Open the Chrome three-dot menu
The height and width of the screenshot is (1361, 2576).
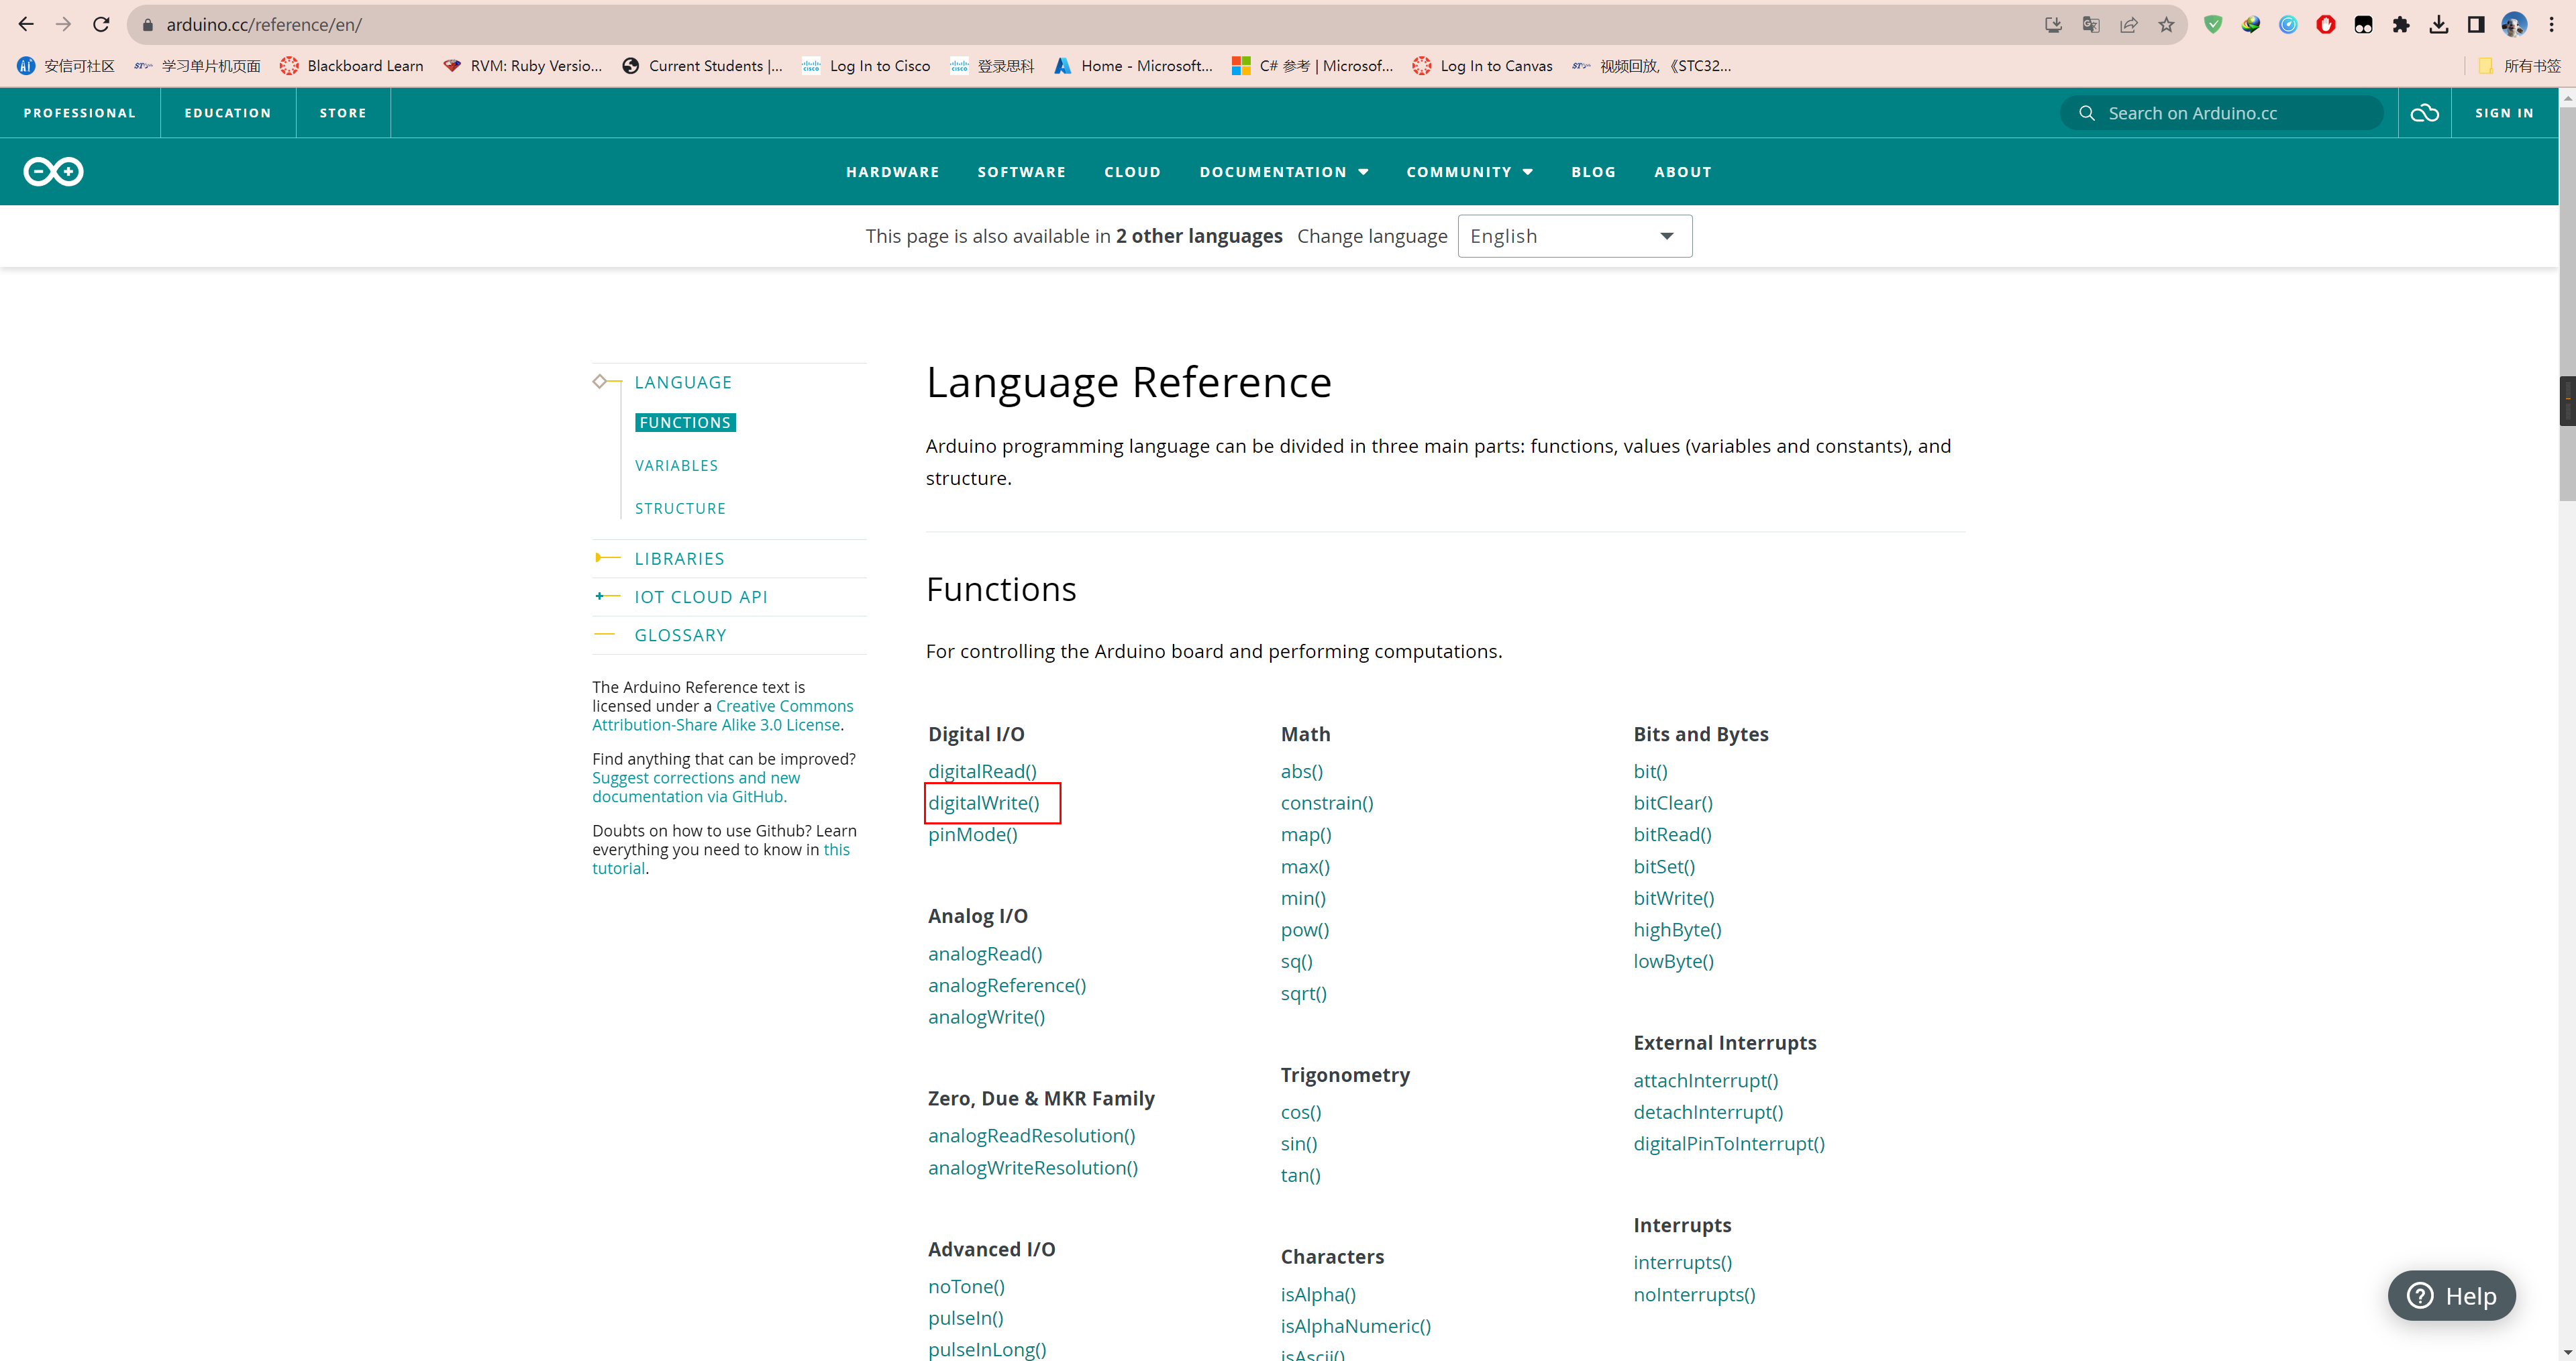tap(2551, 25)
